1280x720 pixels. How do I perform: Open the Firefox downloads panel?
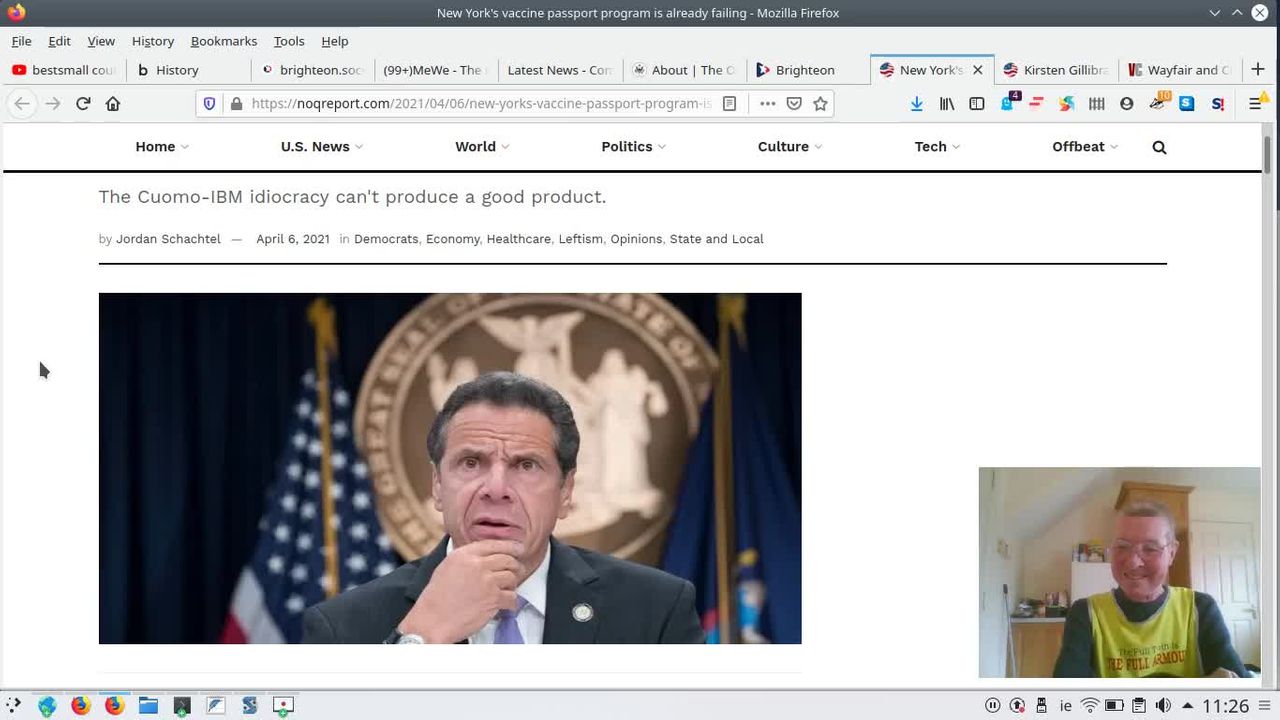click(916, 103)
